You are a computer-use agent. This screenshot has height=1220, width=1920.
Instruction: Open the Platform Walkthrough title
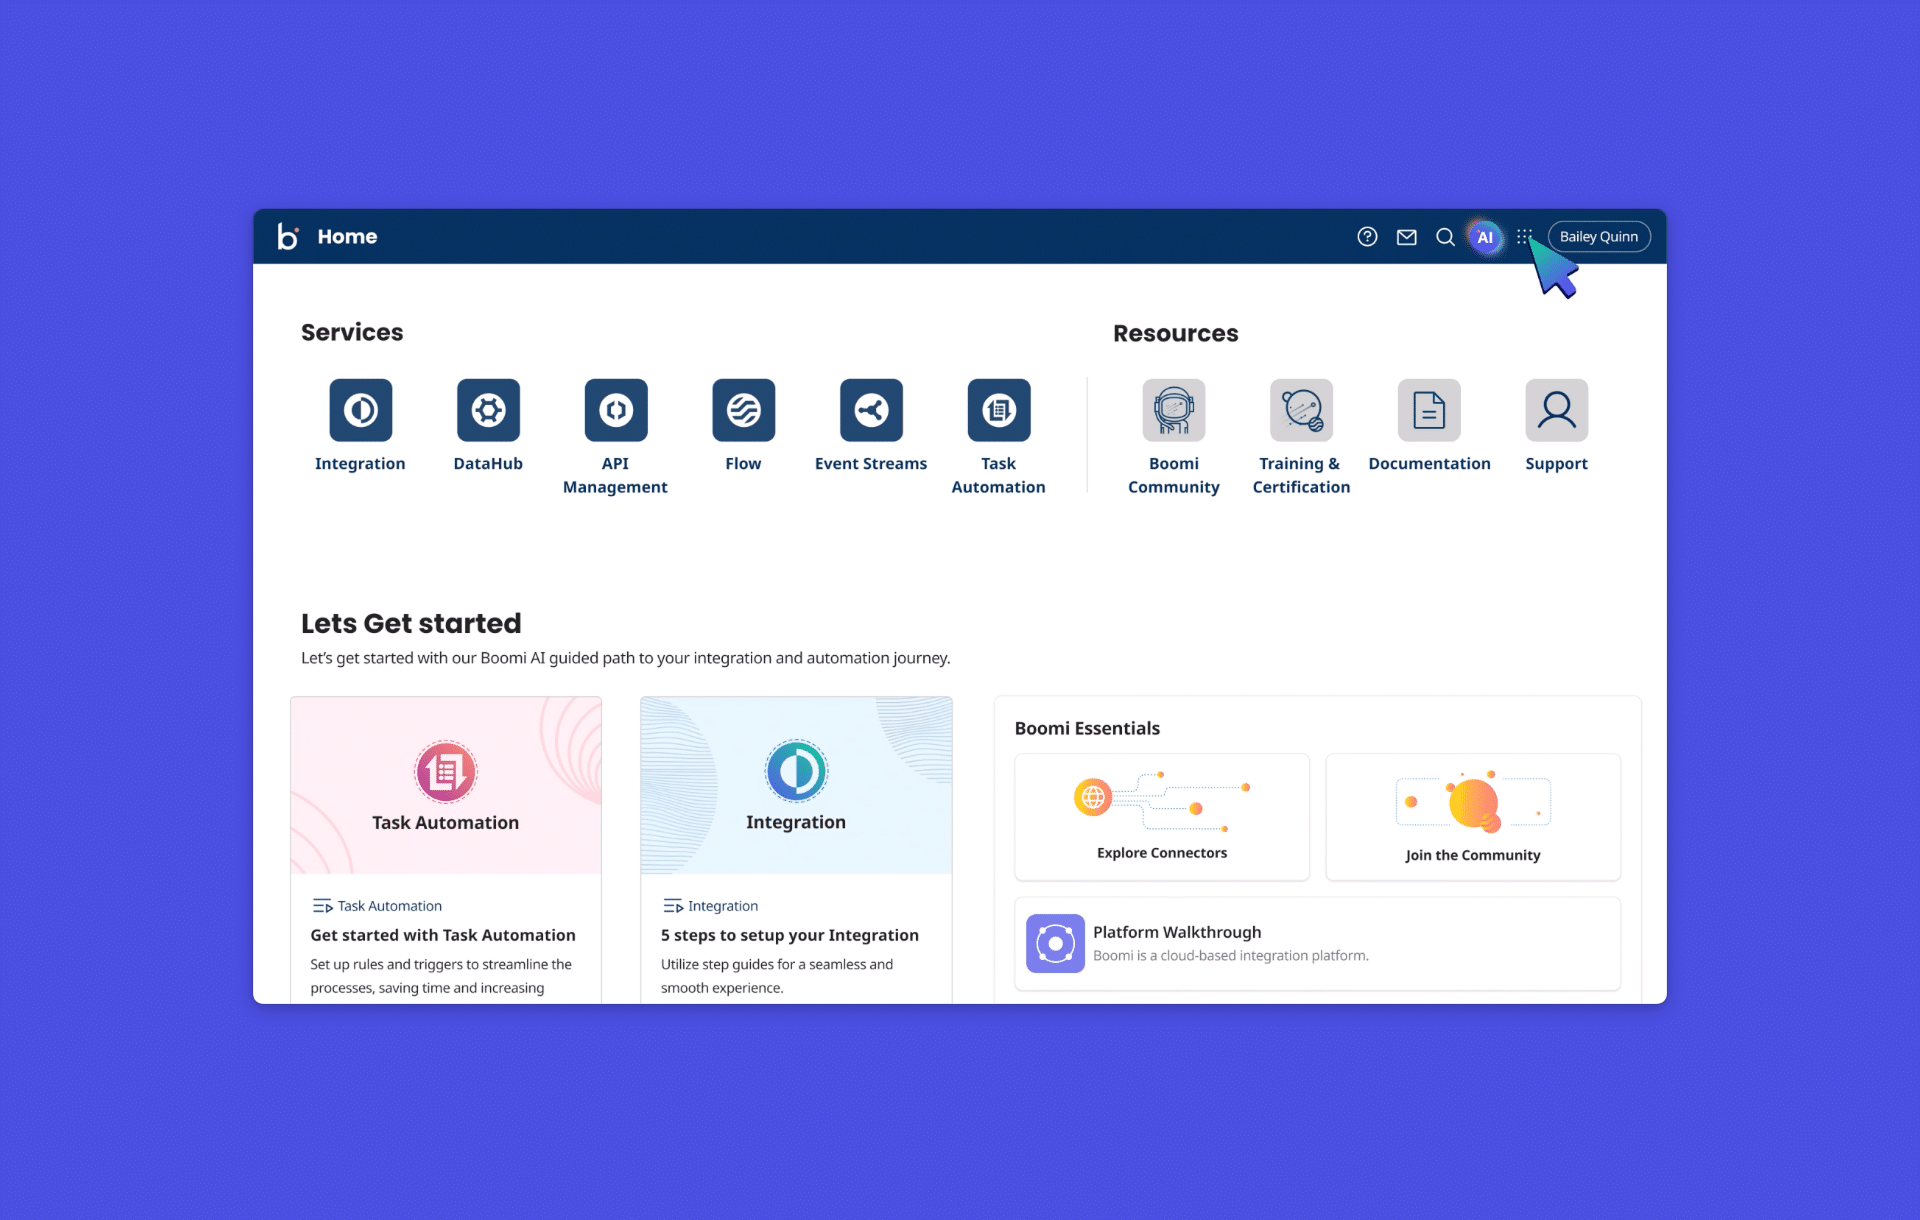[1177, 932]
